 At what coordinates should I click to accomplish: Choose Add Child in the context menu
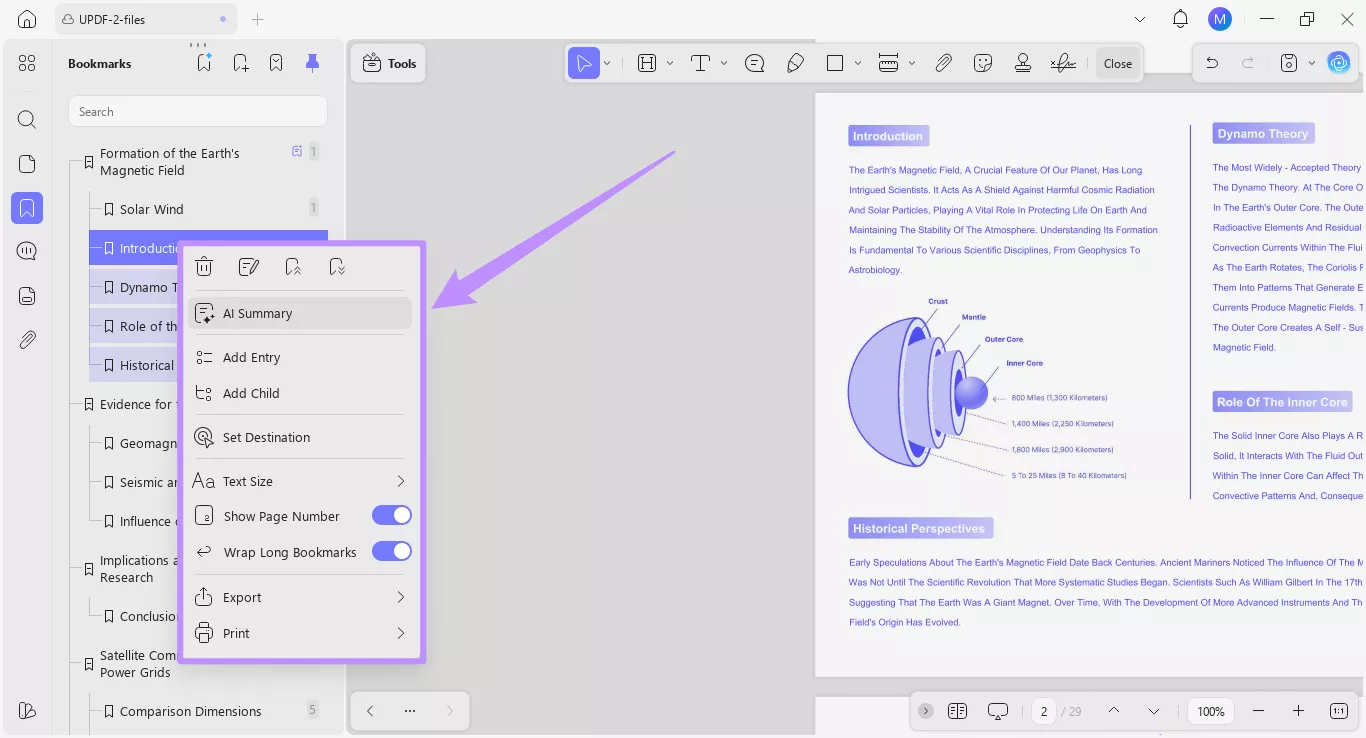click(x=301, y=393)
